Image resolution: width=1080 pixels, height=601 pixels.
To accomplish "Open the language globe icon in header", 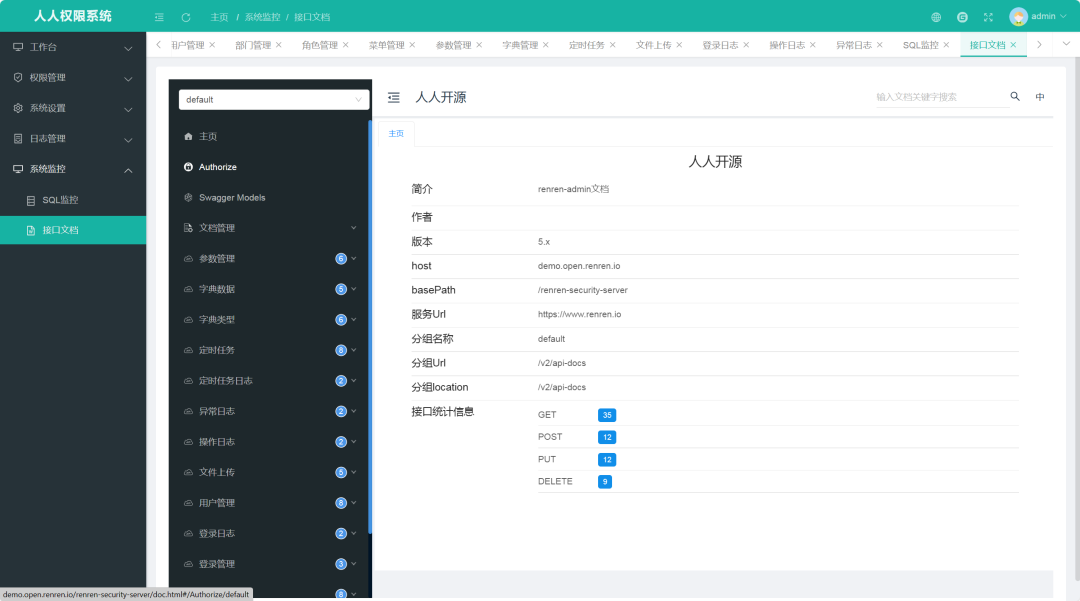I will pos(937,16).
